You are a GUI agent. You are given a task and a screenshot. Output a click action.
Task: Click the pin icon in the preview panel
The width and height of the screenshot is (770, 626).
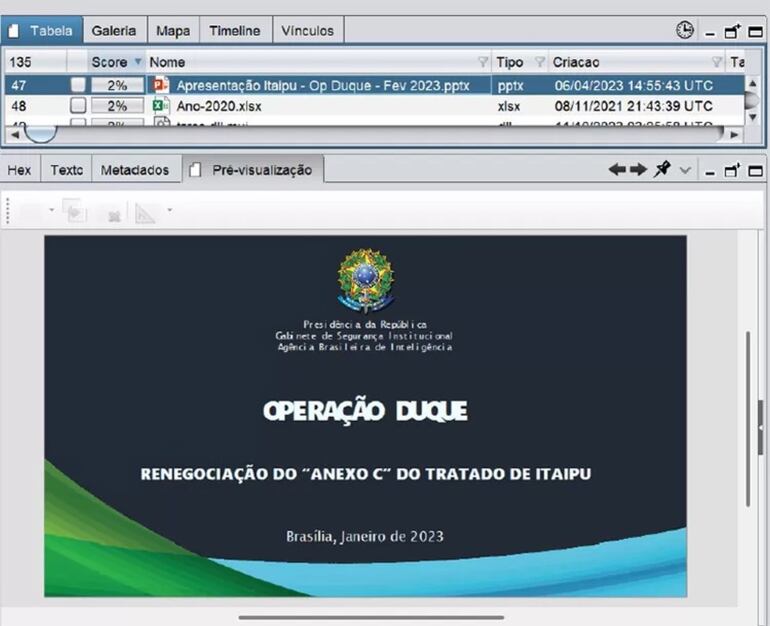(x=661, y=170)
